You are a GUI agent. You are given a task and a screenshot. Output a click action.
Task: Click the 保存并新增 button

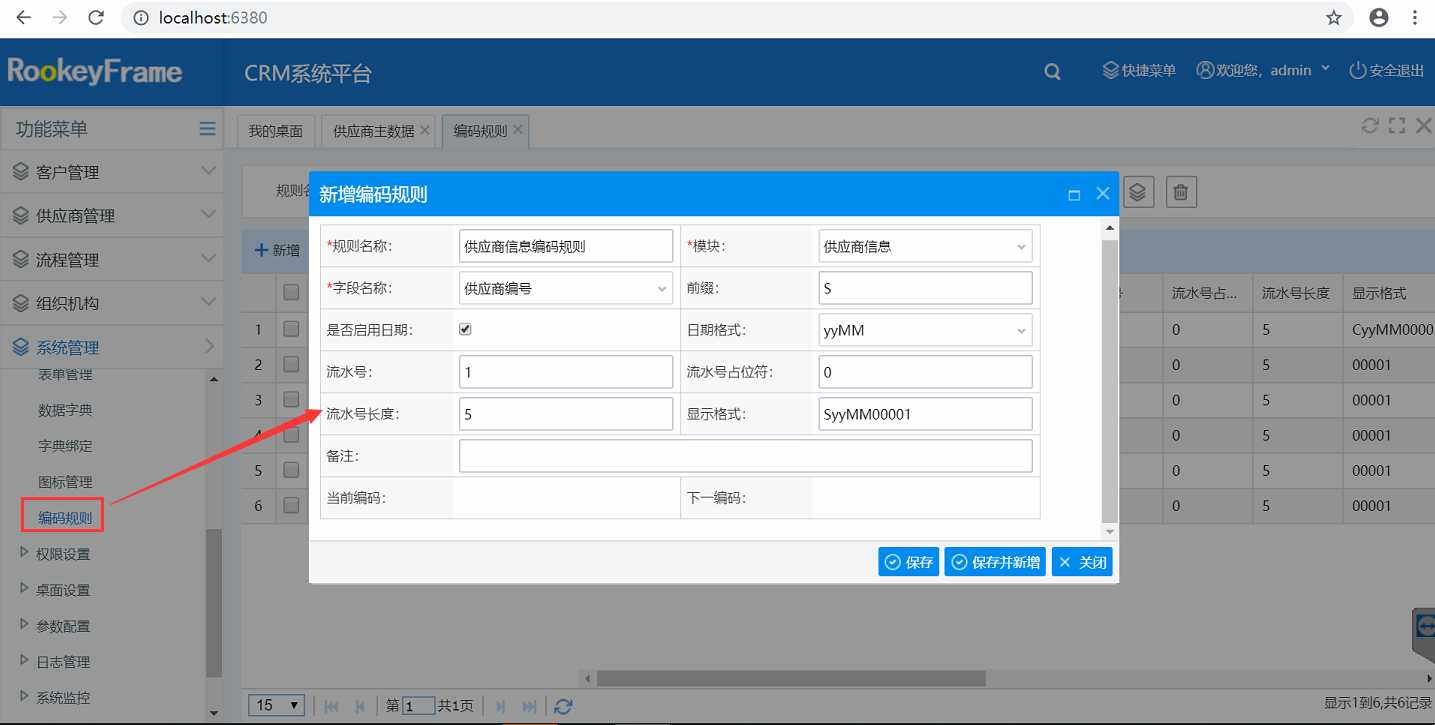point(995,562)
